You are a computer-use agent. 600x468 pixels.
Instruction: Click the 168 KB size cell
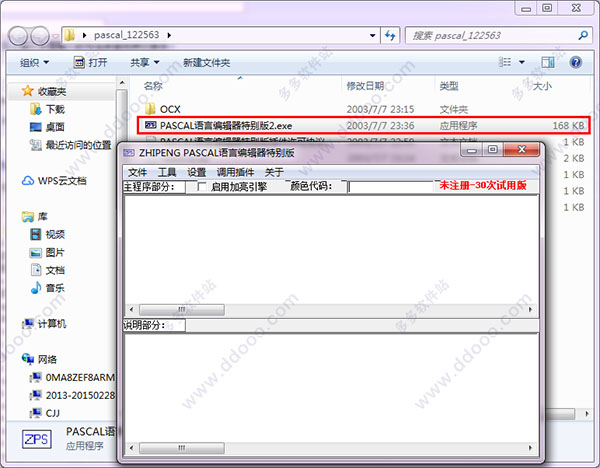point(568,126)
